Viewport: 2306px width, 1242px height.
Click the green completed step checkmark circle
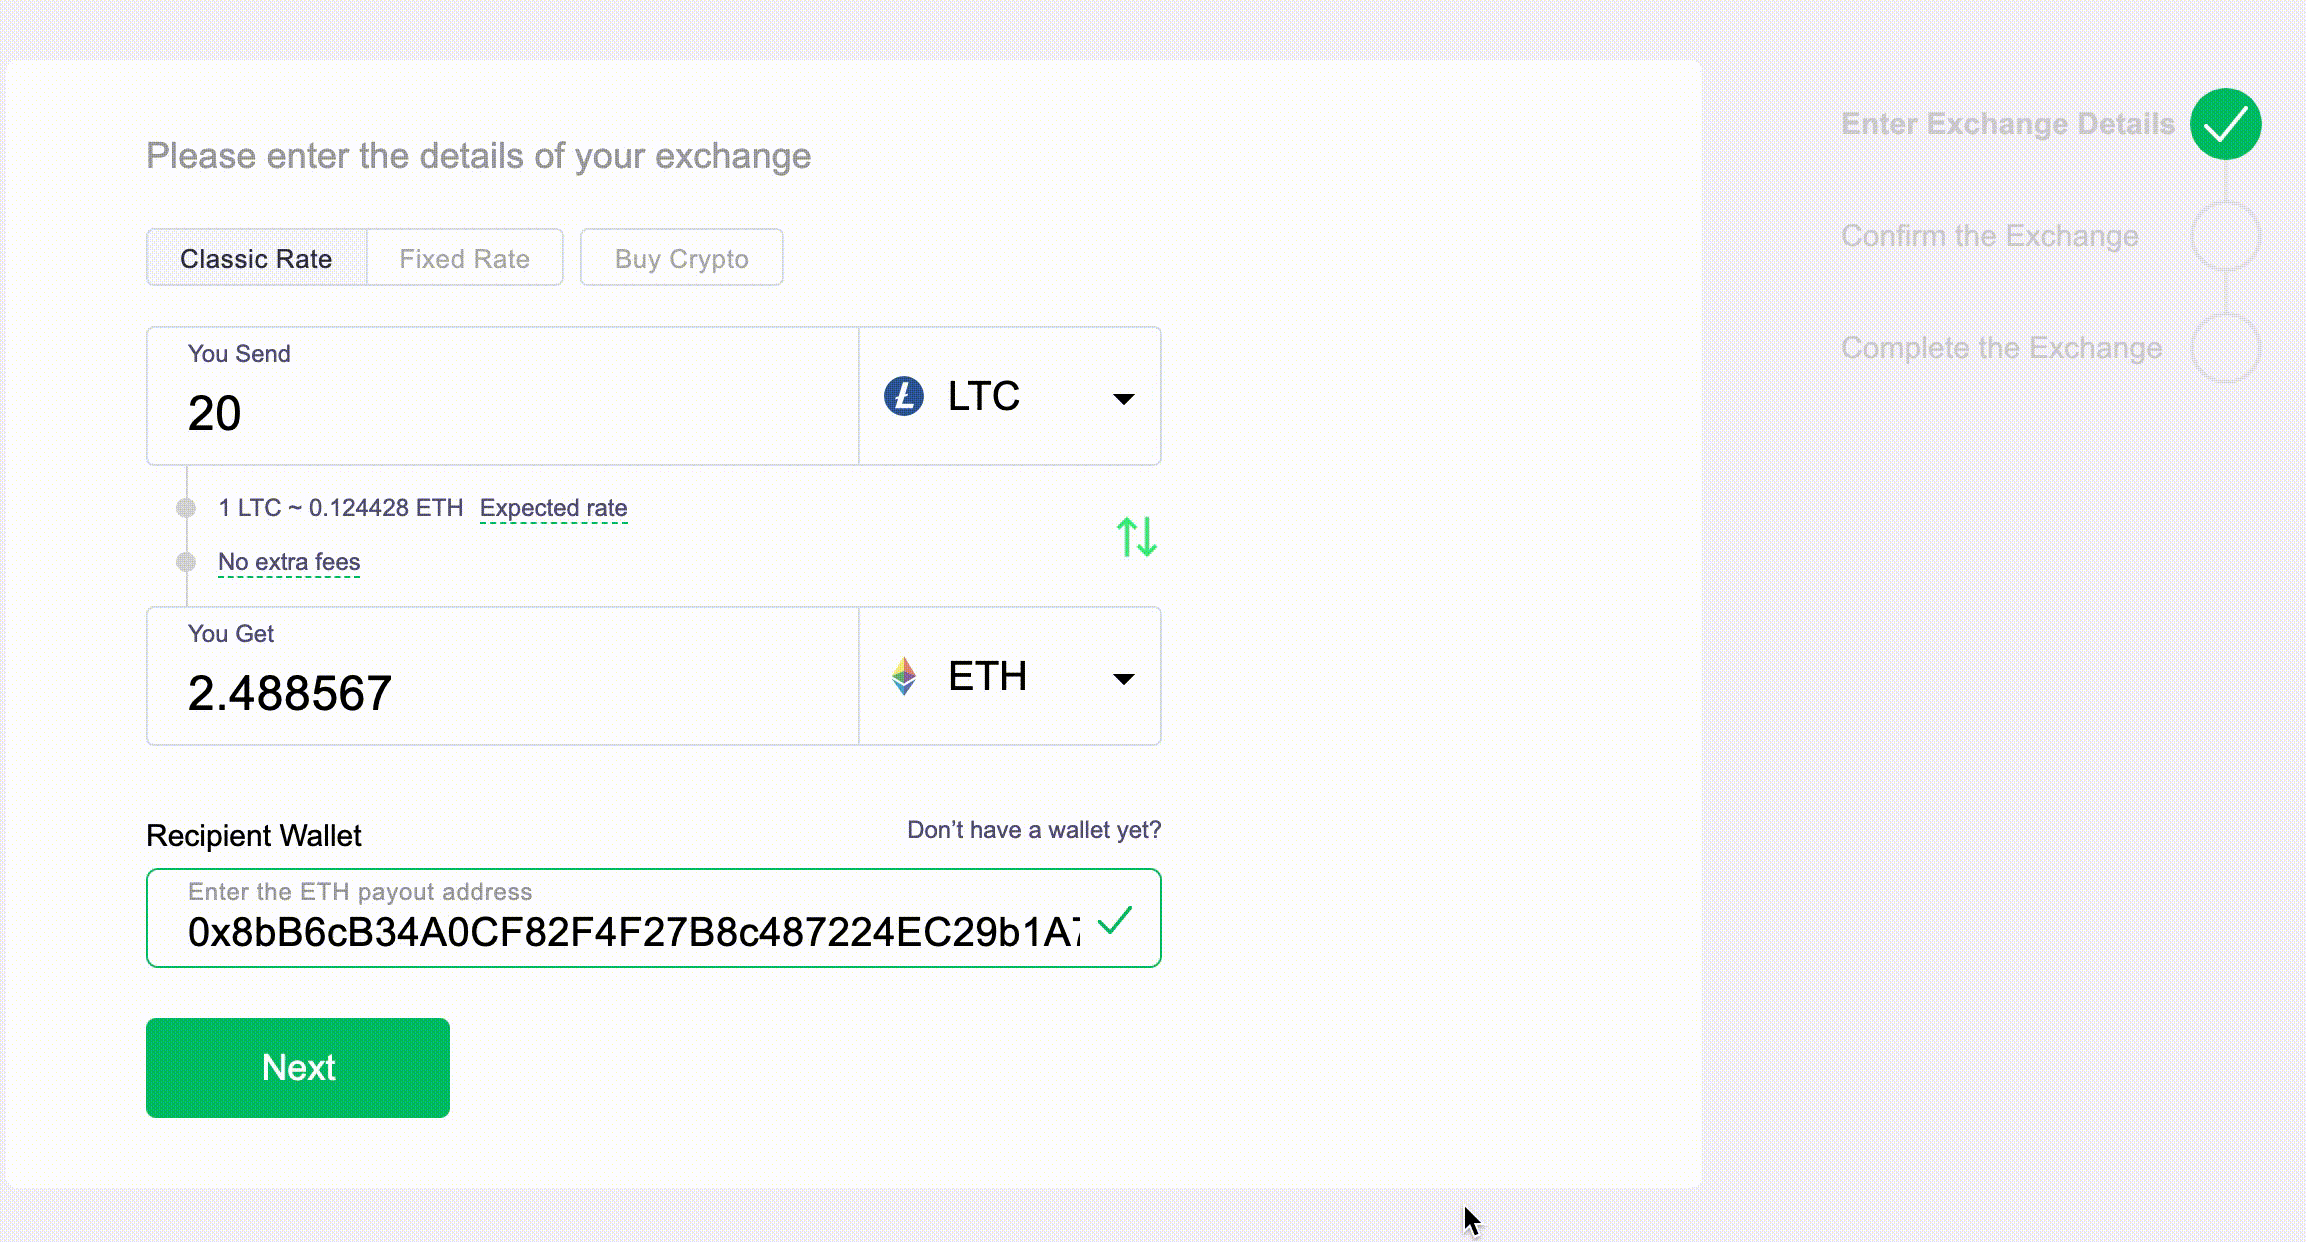click(x=2225, y=124)
